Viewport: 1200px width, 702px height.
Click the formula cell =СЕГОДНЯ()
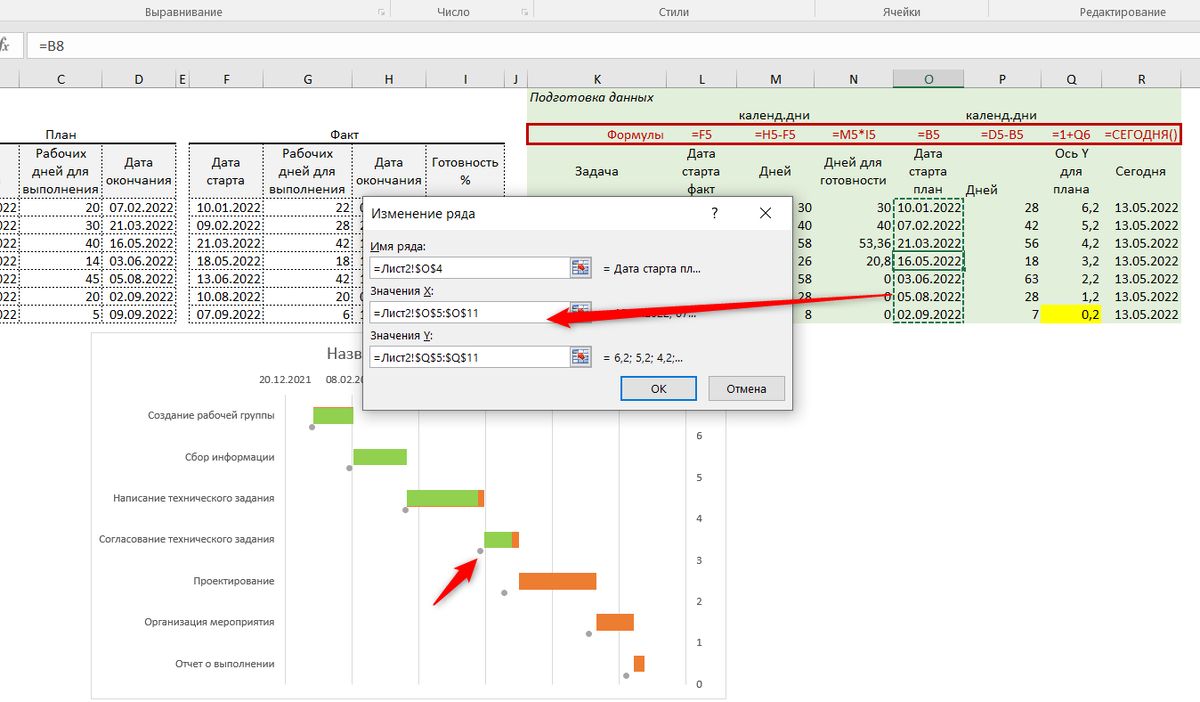click(x=1142, y=134)
